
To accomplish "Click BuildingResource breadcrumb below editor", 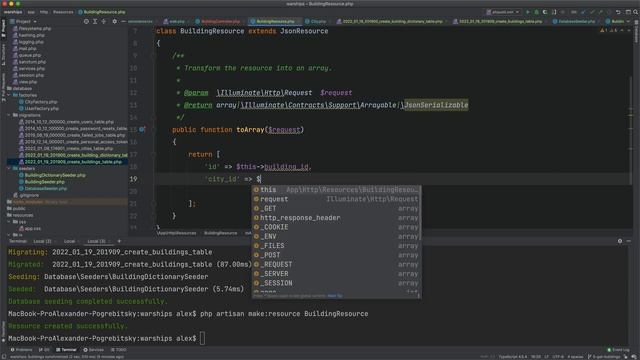I will point(220,233).
